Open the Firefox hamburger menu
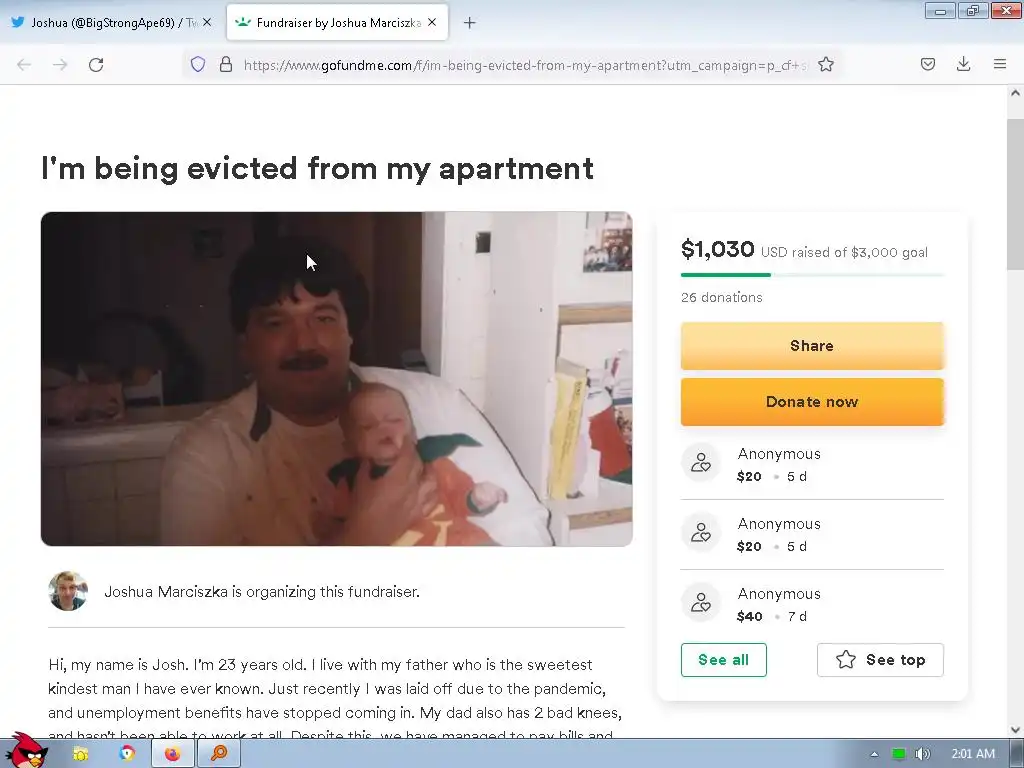Image resolution: width=1024 pixels, height=768 pixels. tap(1000, 64)
